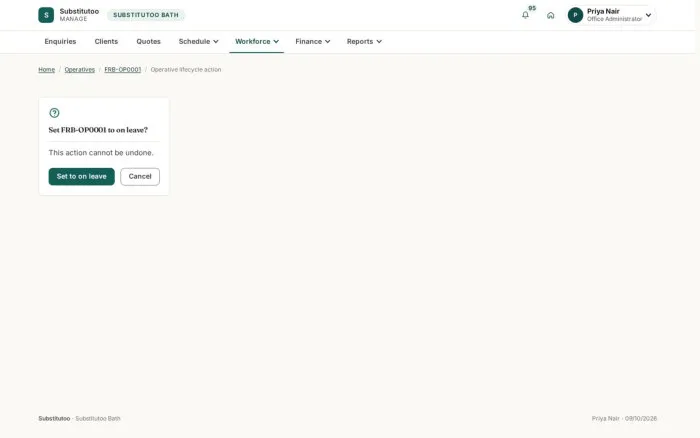The height and width of the screenshot is (438, 700).
Task: Click the home icon in header
Action: click(x=550, y=15)
